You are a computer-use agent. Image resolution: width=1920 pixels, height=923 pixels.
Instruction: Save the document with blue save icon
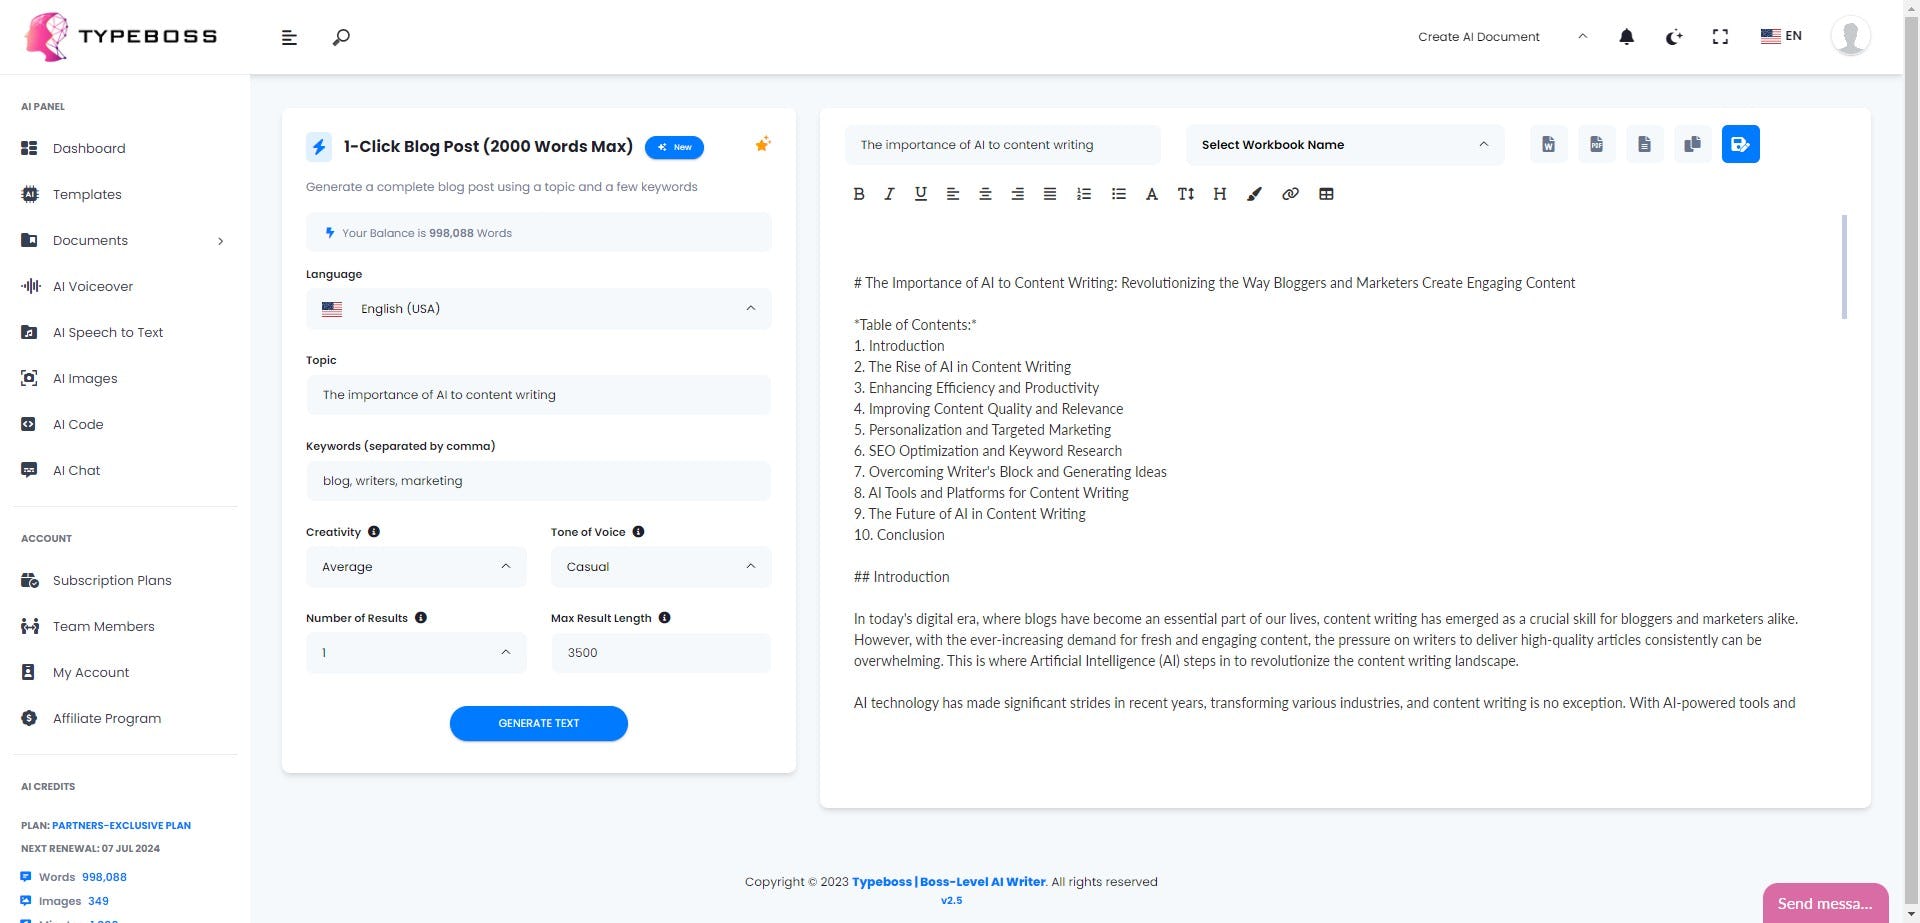point(1740,144)
